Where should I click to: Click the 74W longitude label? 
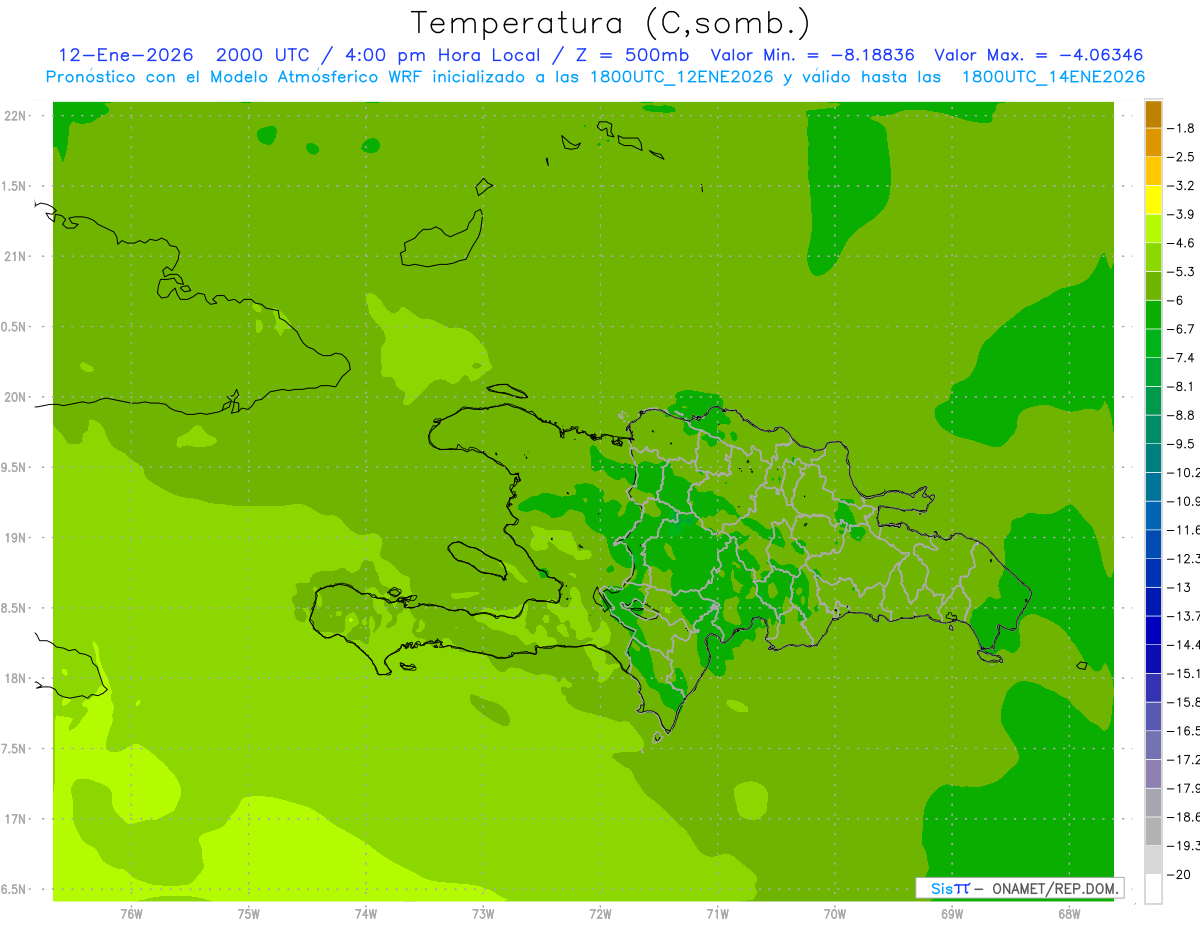[365, 914]
